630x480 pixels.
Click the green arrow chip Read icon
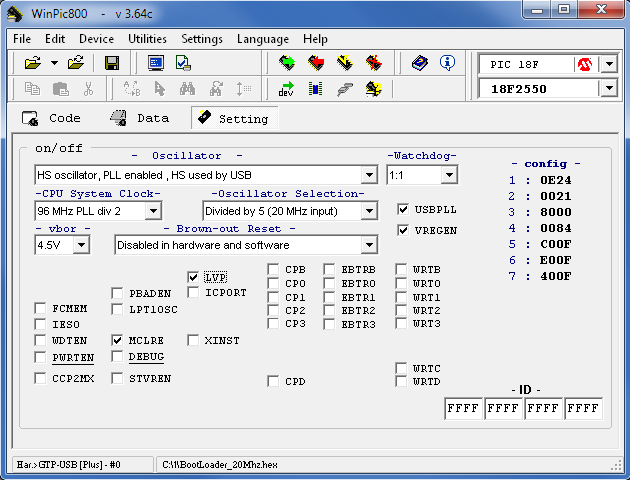click(x=287, y=63)
